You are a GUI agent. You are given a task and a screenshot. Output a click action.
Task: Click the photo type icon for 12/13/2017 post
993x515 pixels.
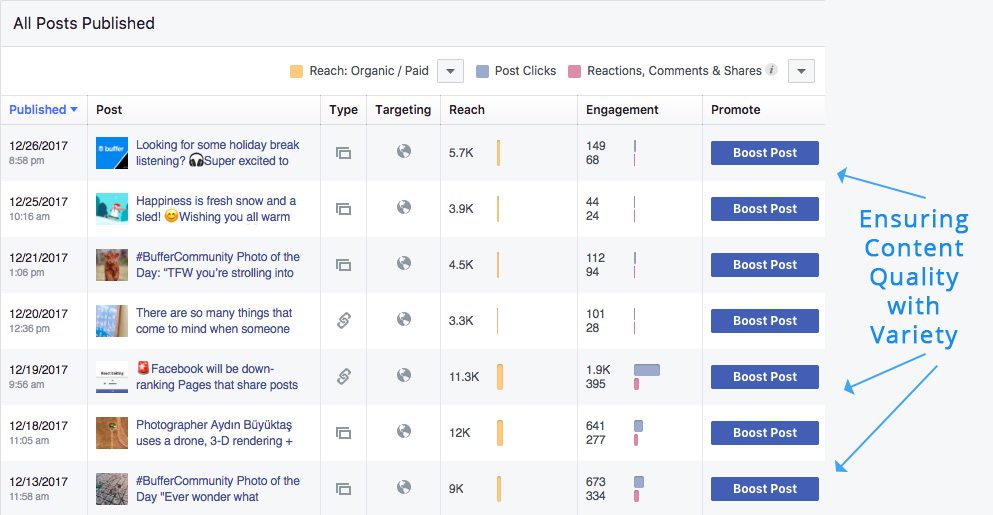click(343, 489)
